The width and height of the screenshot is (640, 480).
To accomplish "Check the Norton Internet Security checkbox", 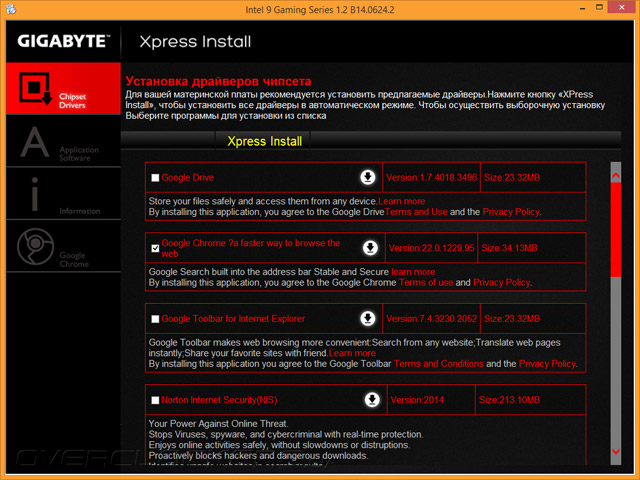I will (155, 400).
